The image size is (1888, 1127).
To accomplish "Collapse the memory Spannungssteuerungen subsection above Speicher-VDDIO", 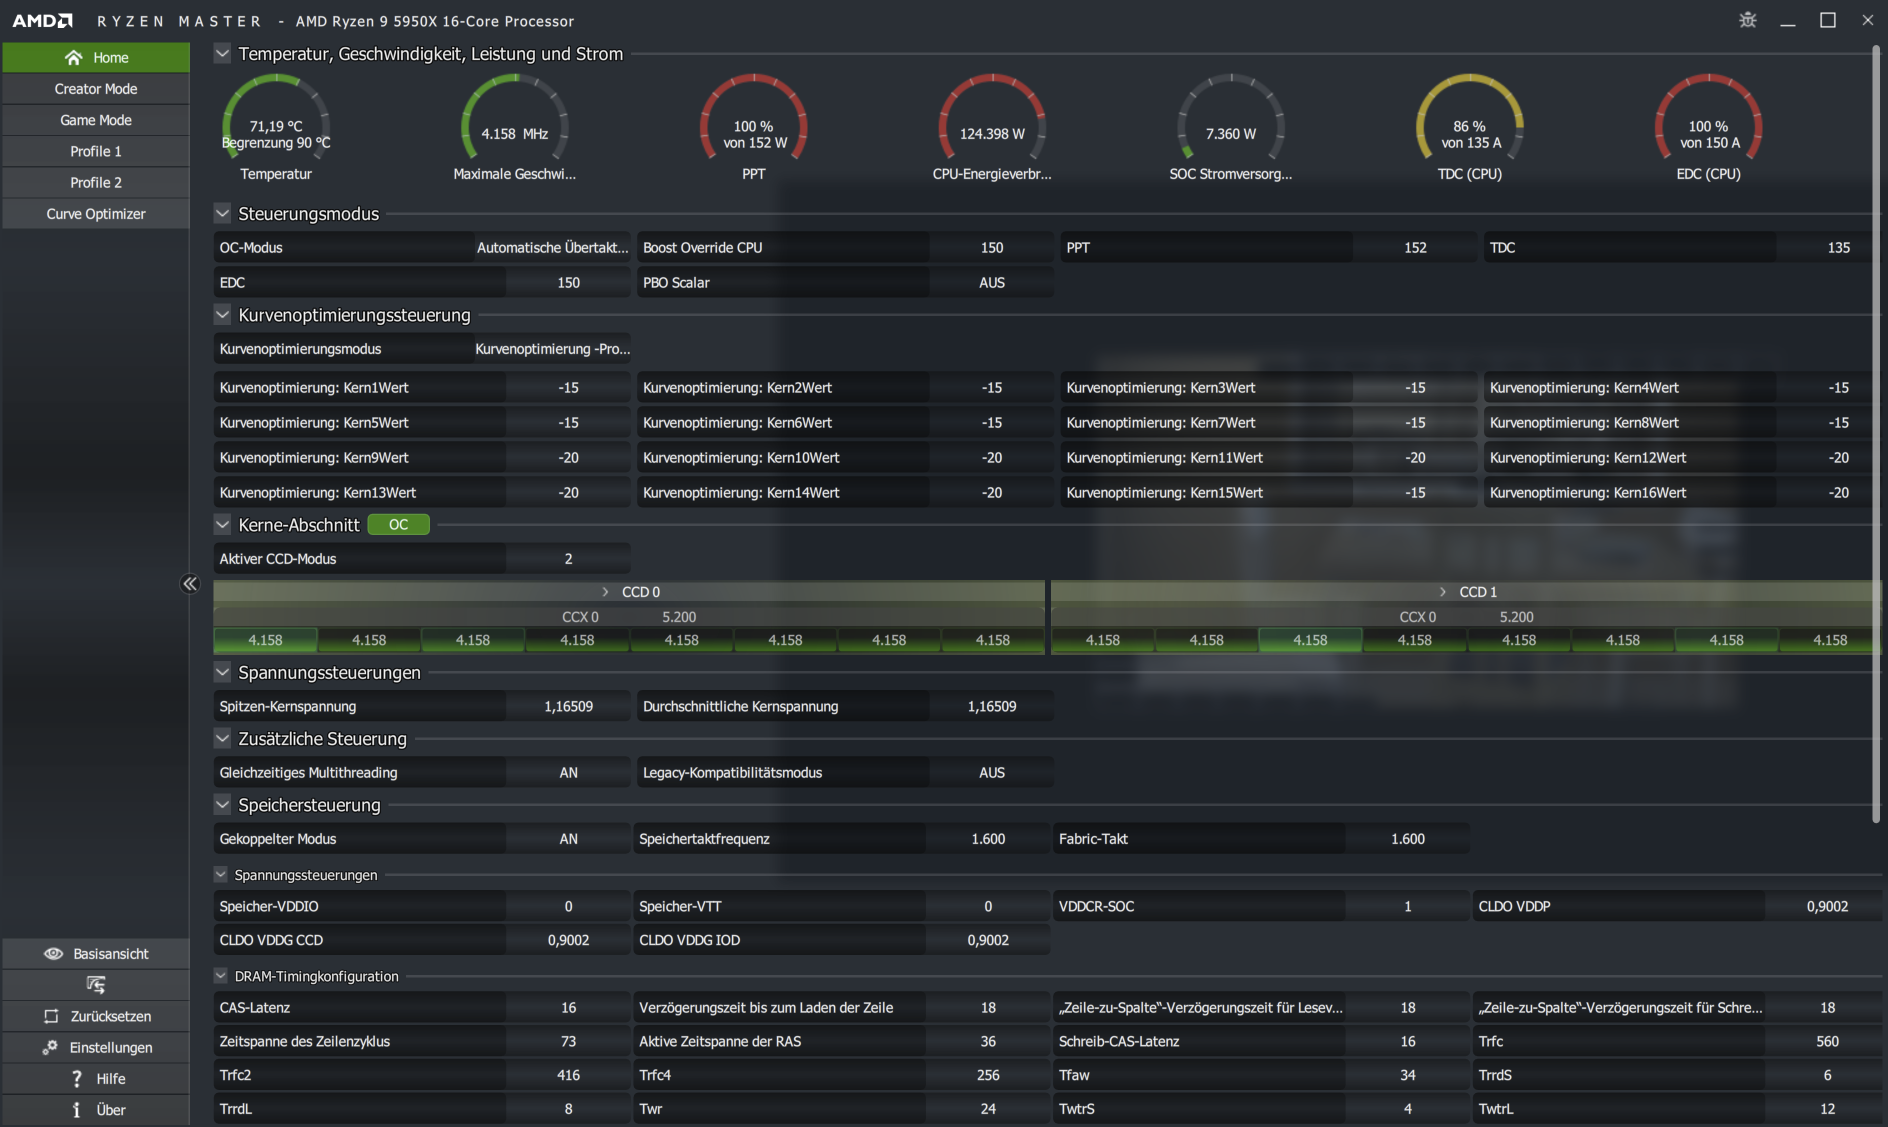I will click(x=221, y=875).
